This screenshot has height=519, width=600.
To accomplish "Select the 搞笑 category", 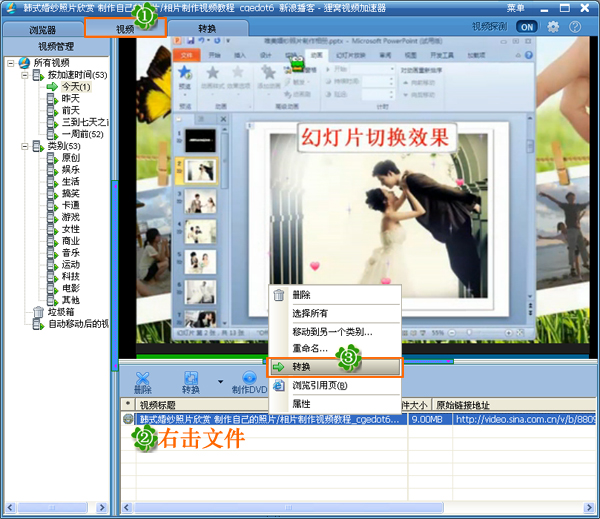I will point(71,193).
